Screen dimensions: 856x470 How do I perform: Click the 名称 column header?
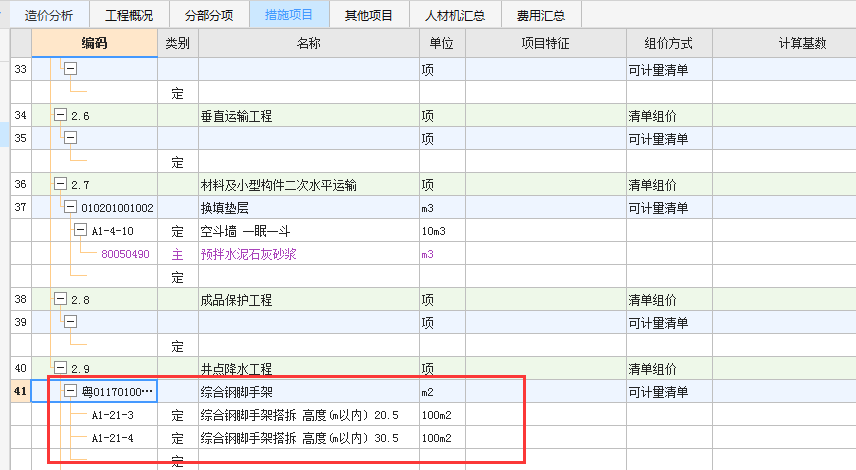coord(309,43)
